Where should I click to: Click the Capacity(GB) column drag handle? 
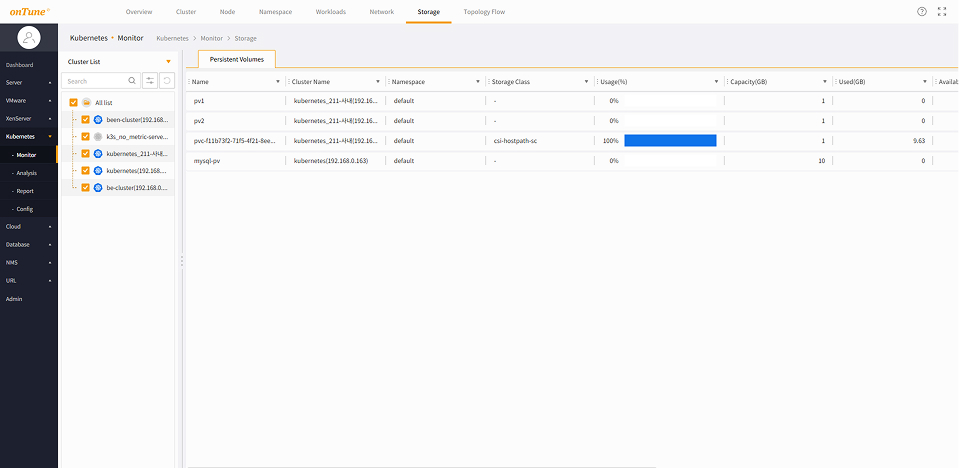727,81
